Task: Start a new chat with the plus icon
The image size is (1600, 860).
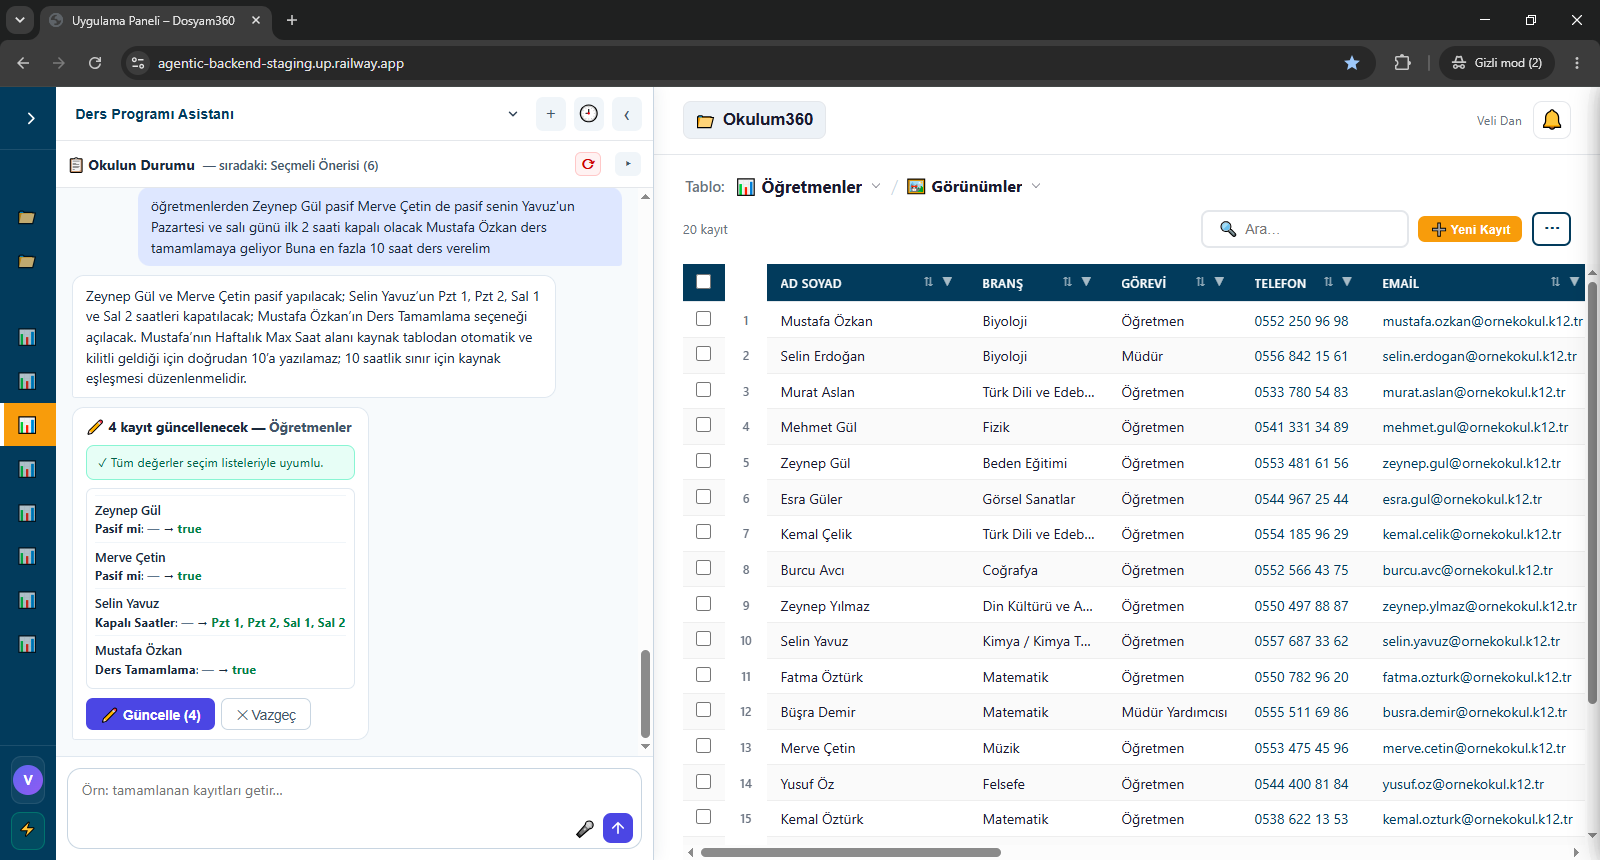Action: pyautogui.click(x=551, y=114)
